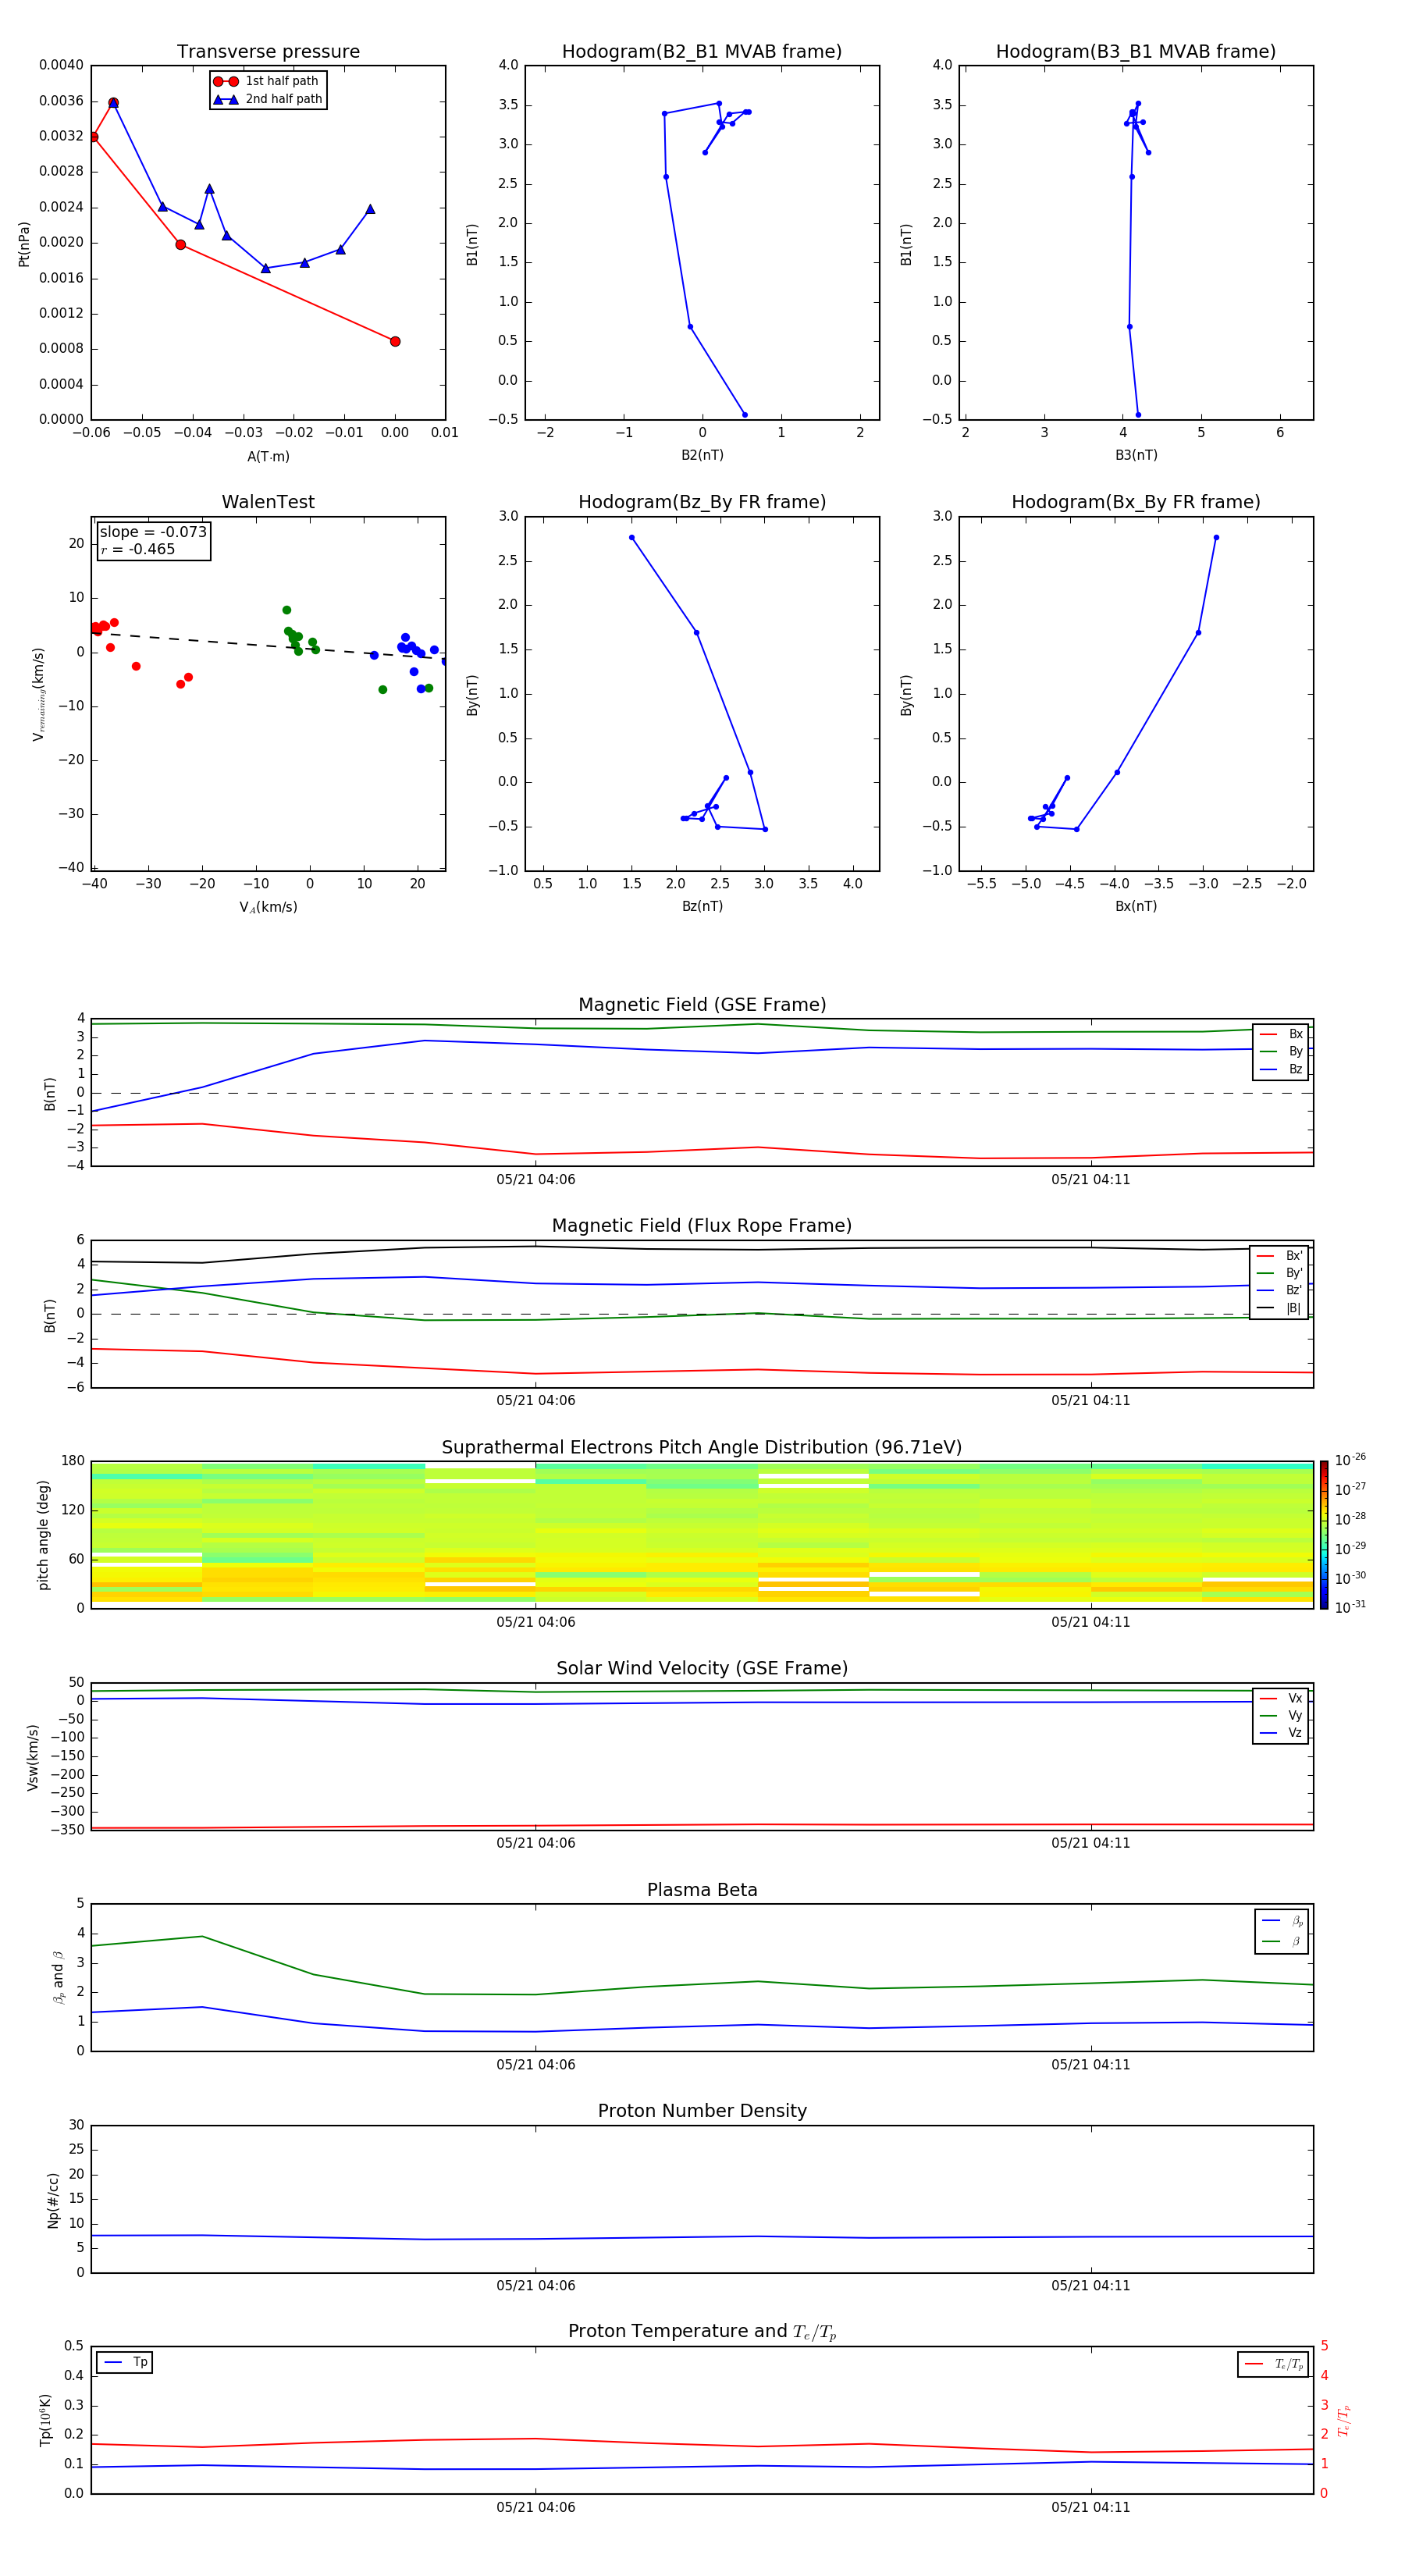Click the 'Hodogram(B2_B1 MVAB frame)' title

(x=702, y=52)
